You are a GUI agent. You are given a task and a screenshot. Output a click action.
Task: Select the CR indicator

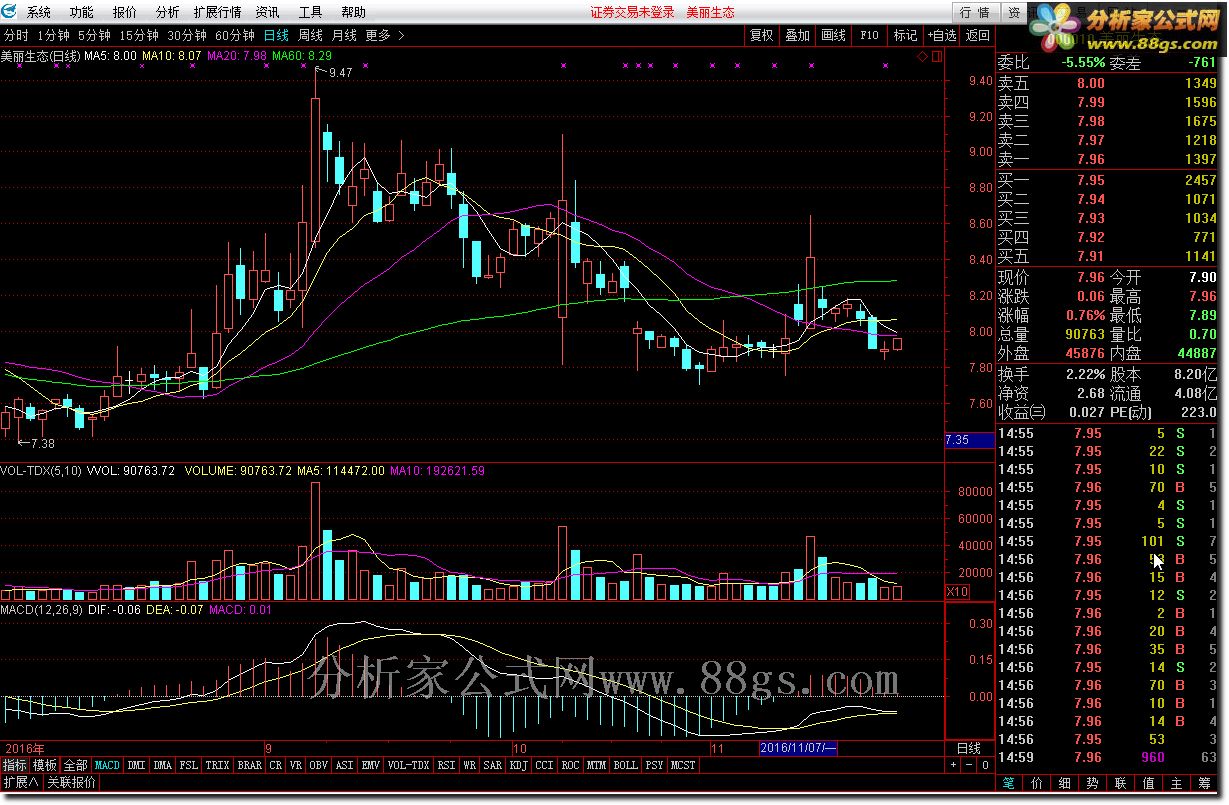276,765
